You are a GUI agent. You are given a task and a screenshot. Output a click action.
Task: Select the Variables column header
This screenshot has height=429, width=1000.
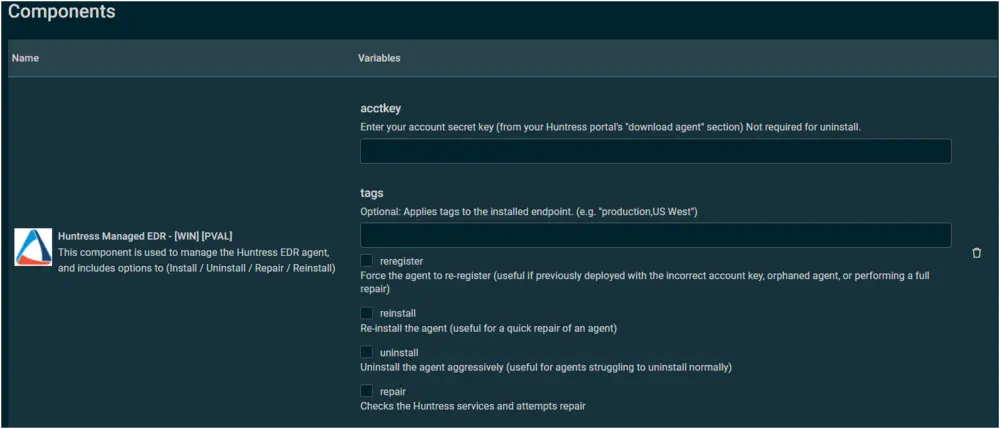click(x=379, y=58)
